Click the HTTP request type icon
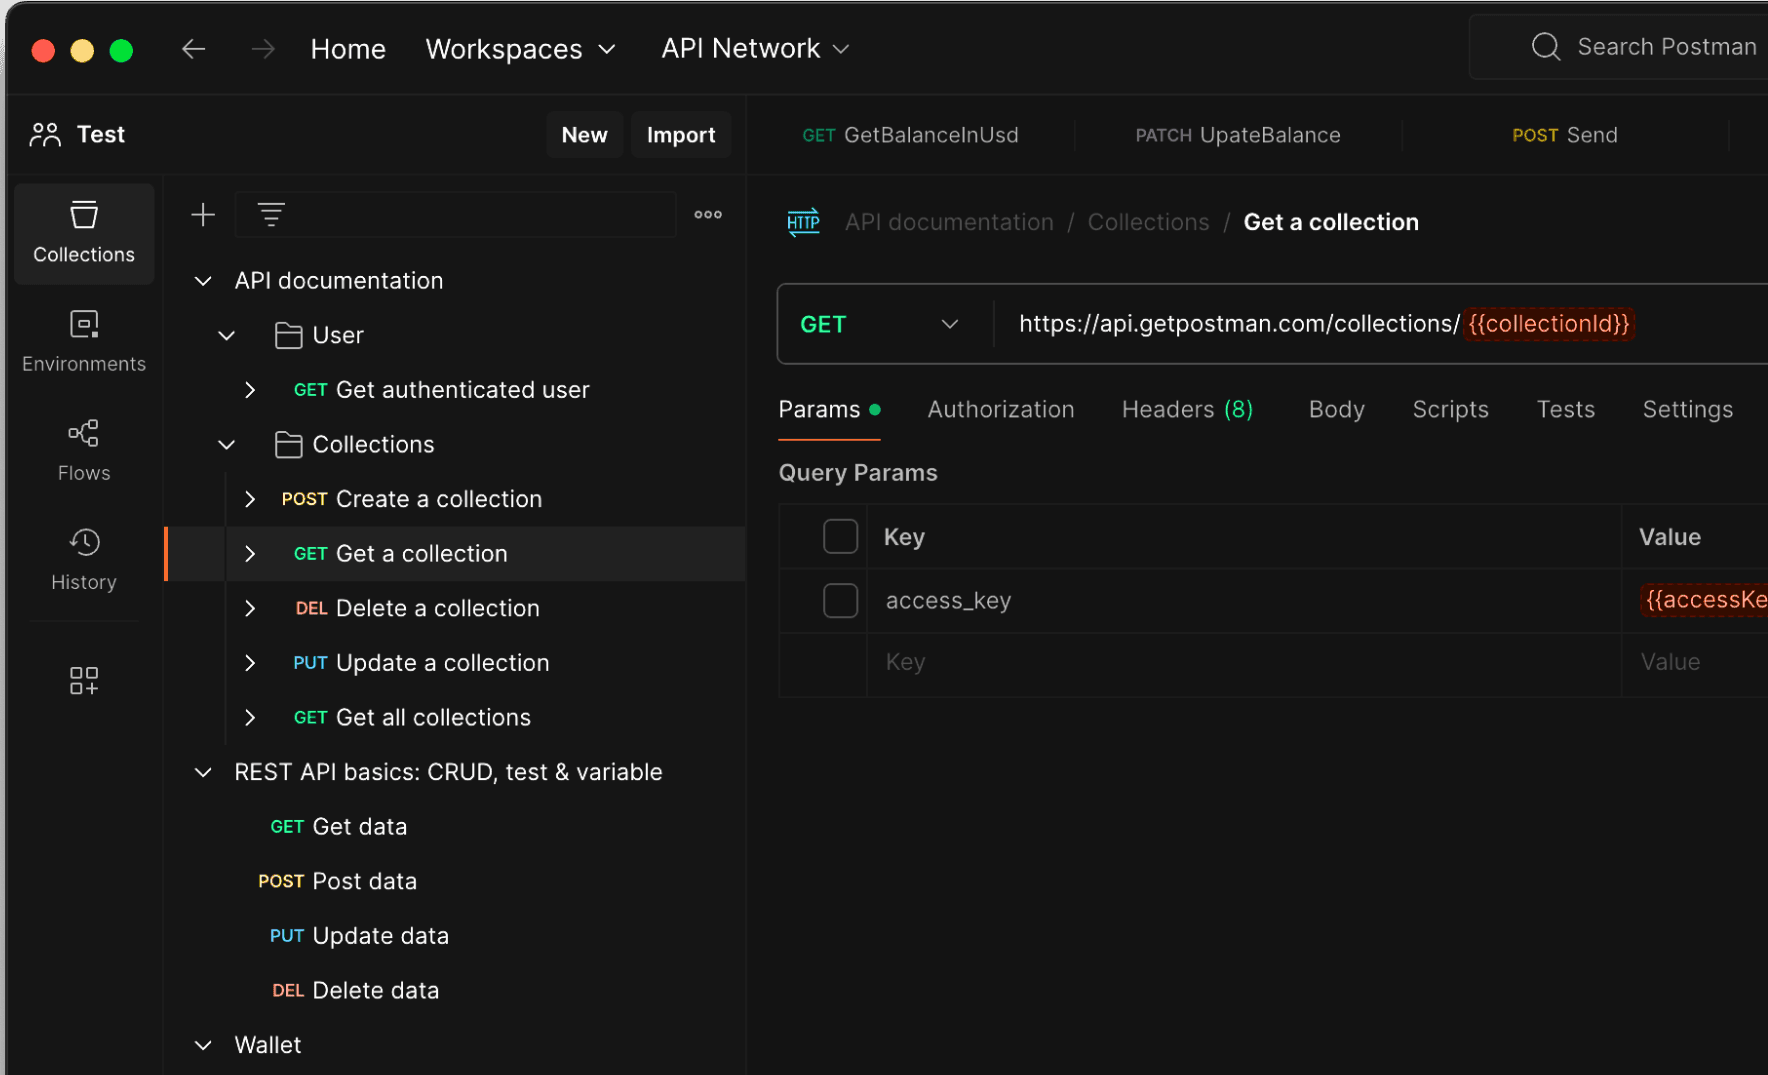 pyautogui.click(x=803, y=222)
